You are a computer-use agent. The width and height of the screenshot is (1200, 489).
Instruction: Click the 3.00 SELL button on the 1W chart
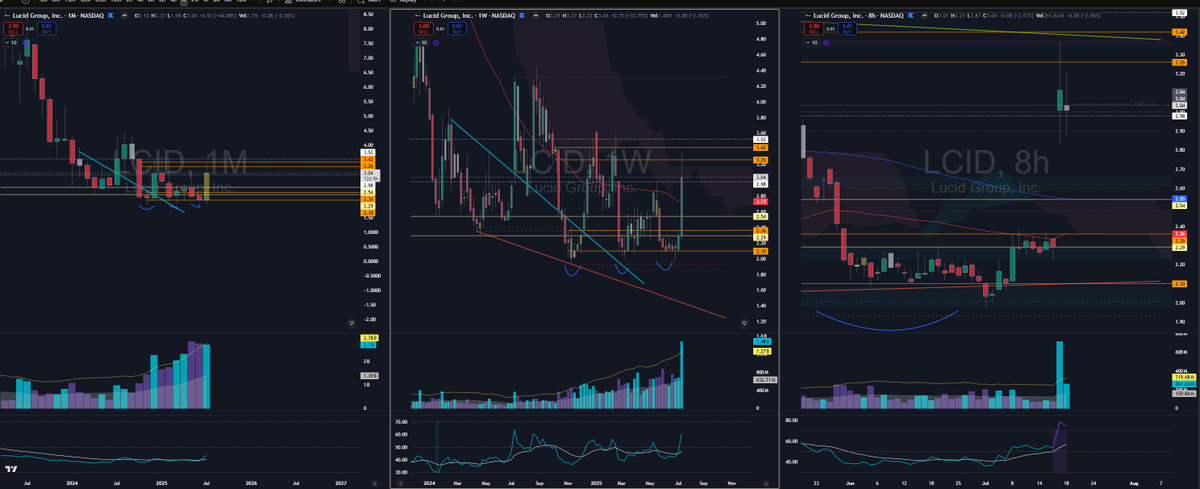pos(424,28)
